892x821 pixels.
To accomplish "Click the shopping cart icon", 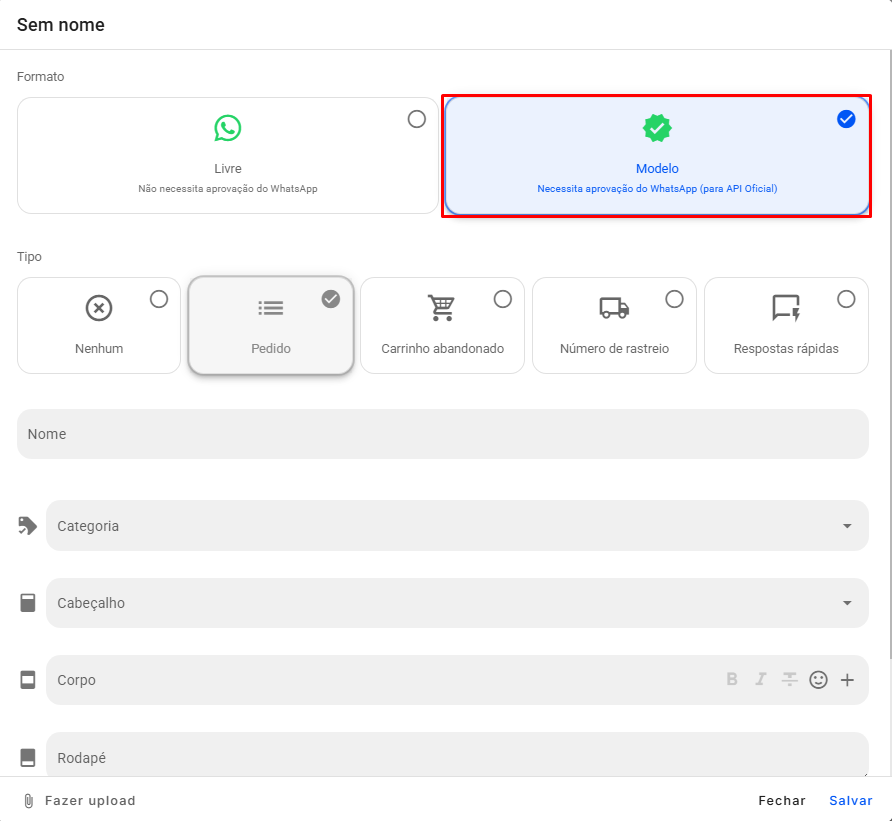I will 441,308.
